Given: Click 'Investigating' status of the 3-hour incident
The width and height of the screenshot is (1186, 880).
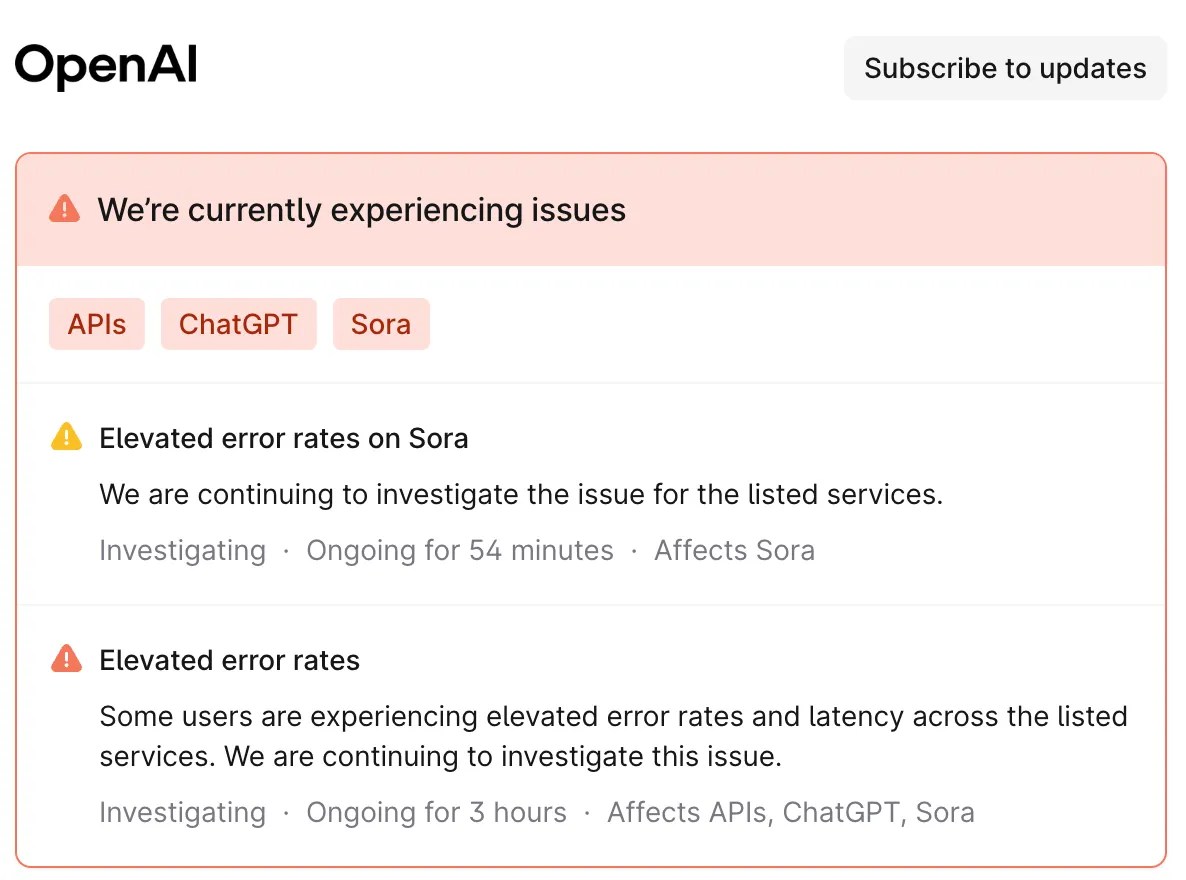Looking at the screenshot, I should [x=182, y=812].
